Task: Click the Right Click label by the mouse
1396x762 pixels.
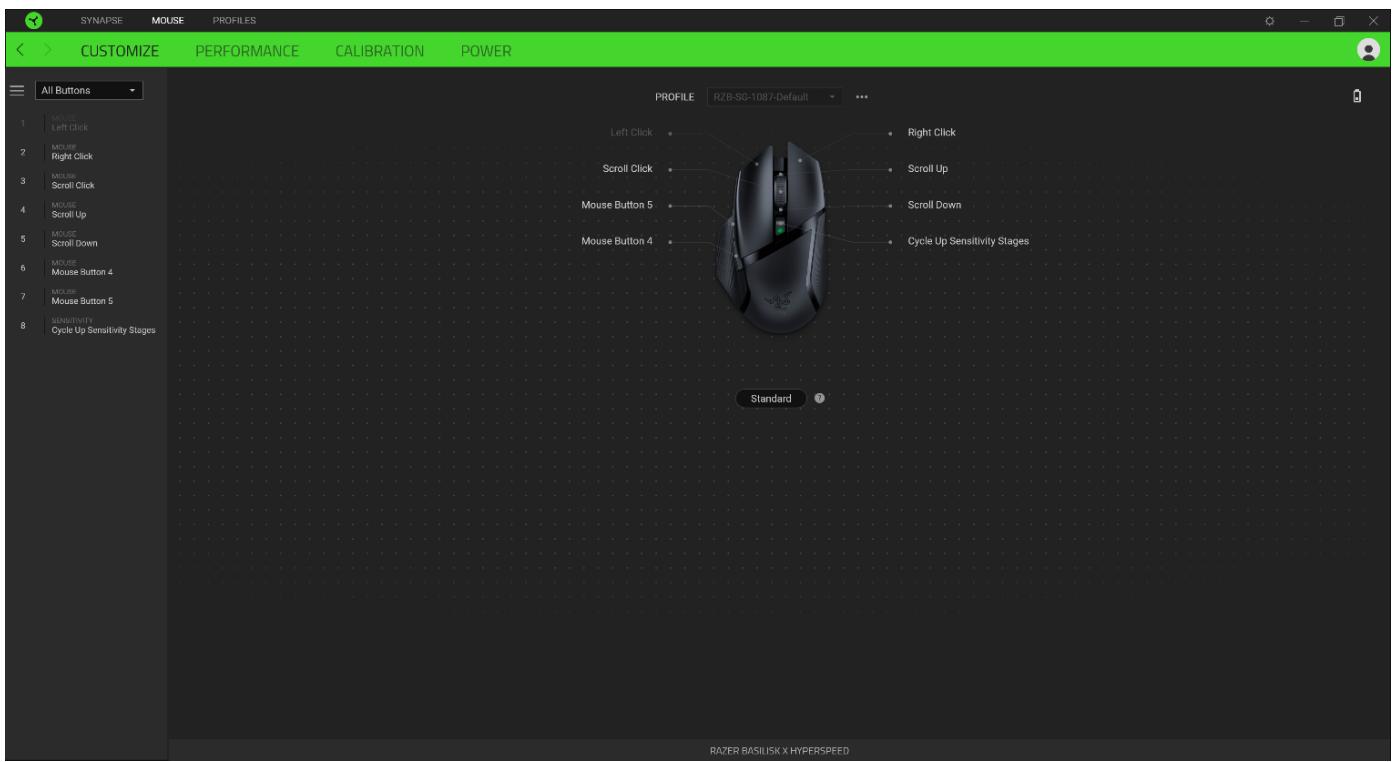Action: 931,132
